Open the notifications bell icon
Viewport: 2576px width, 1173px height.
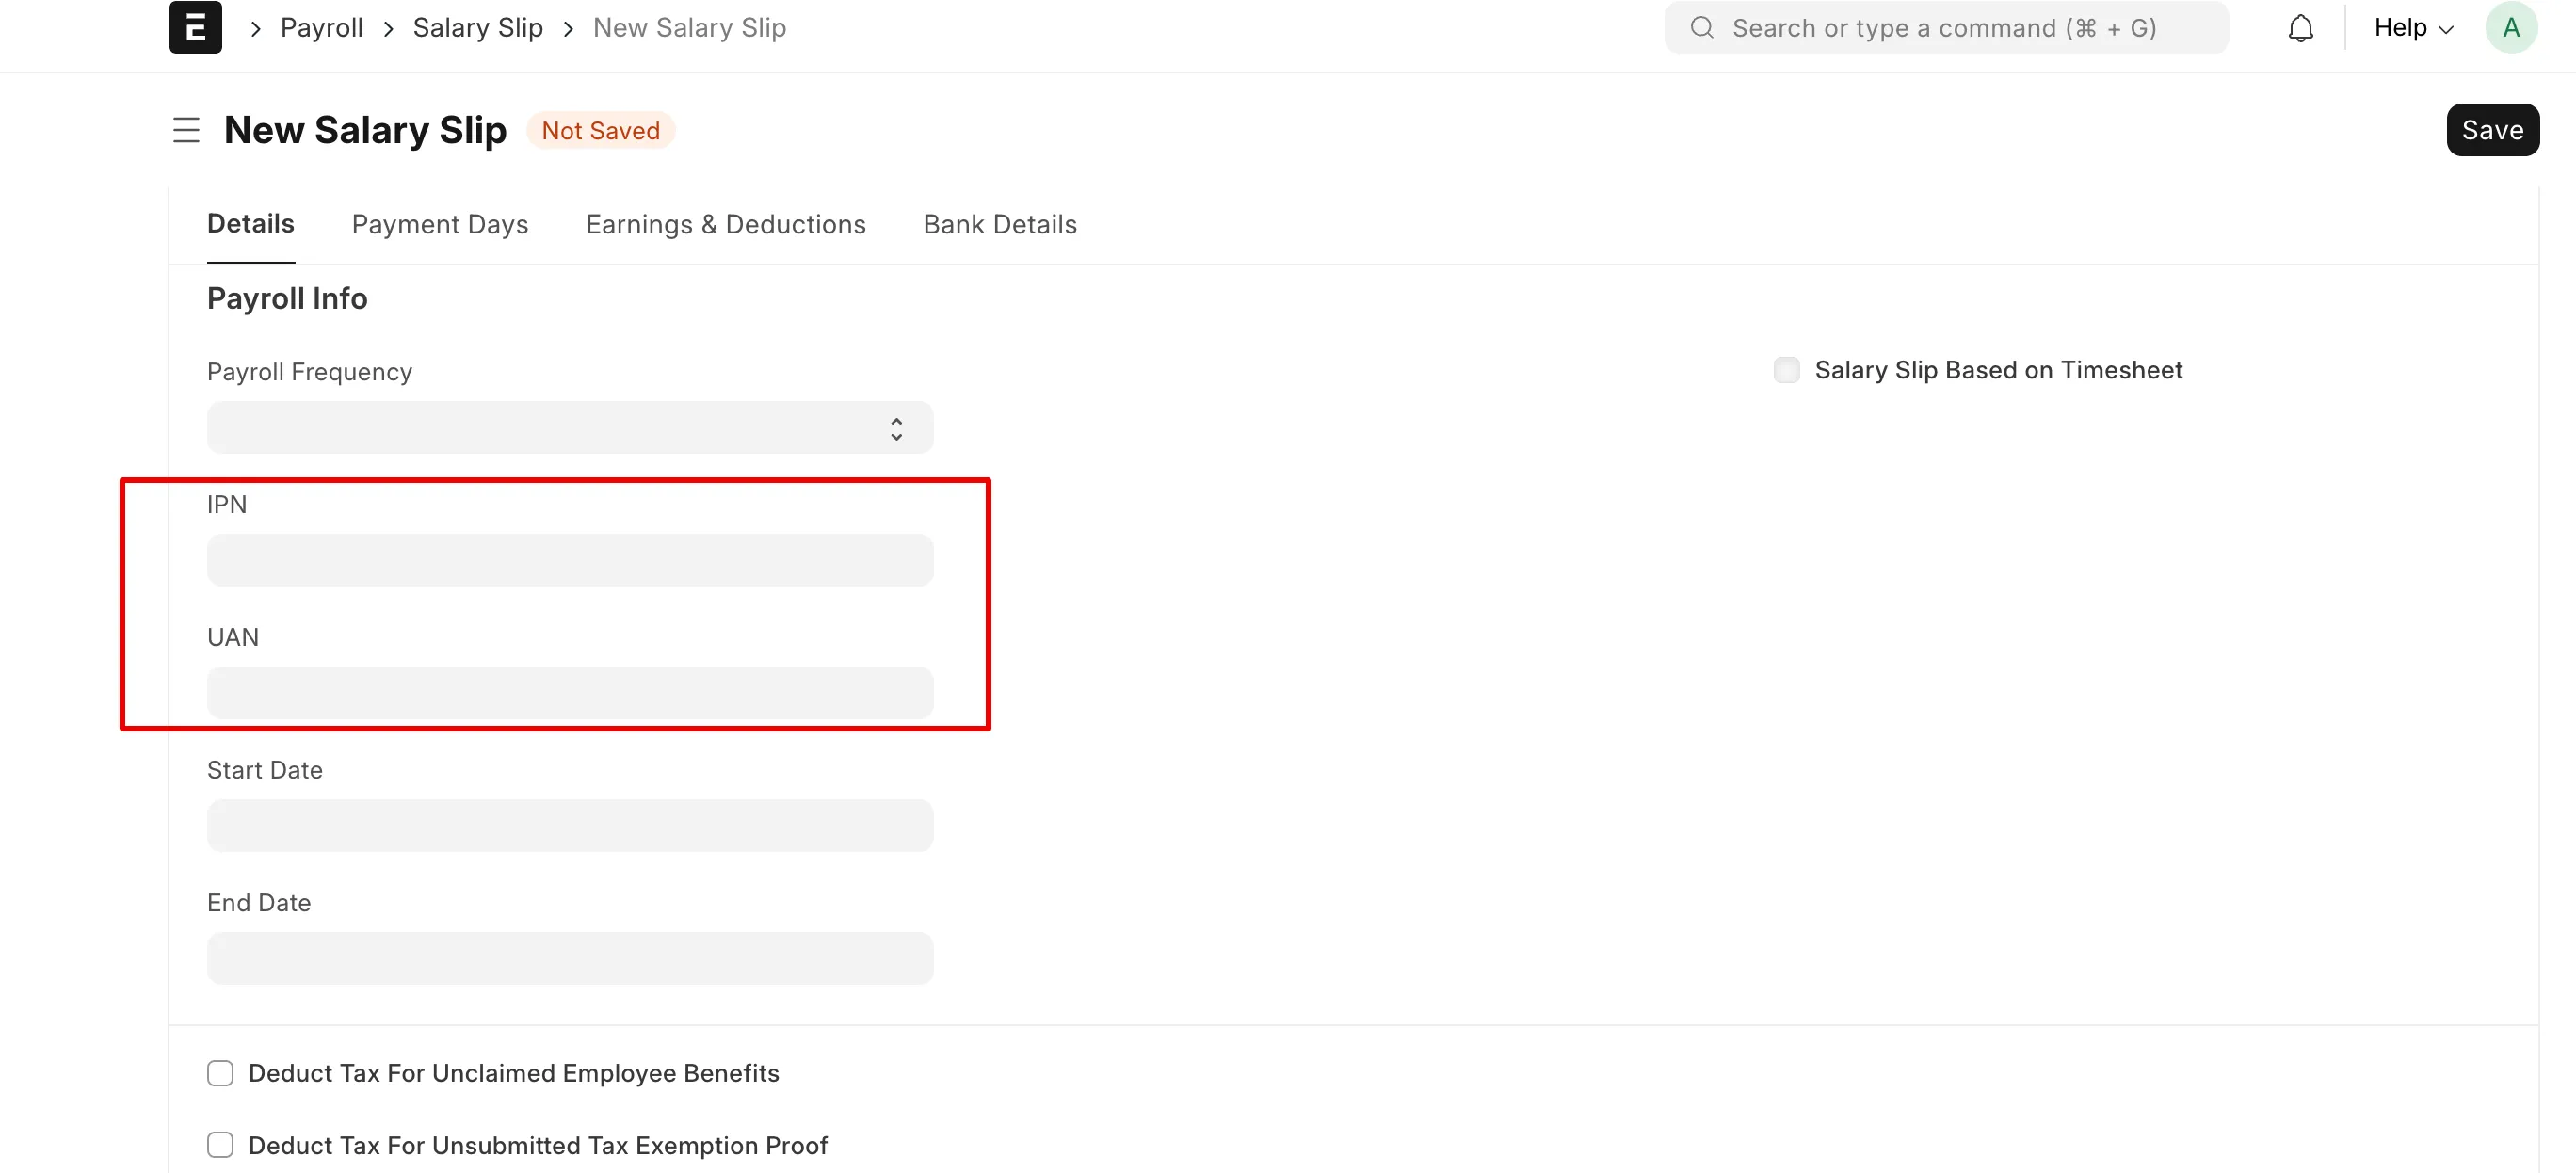(x=2300, y=28)
